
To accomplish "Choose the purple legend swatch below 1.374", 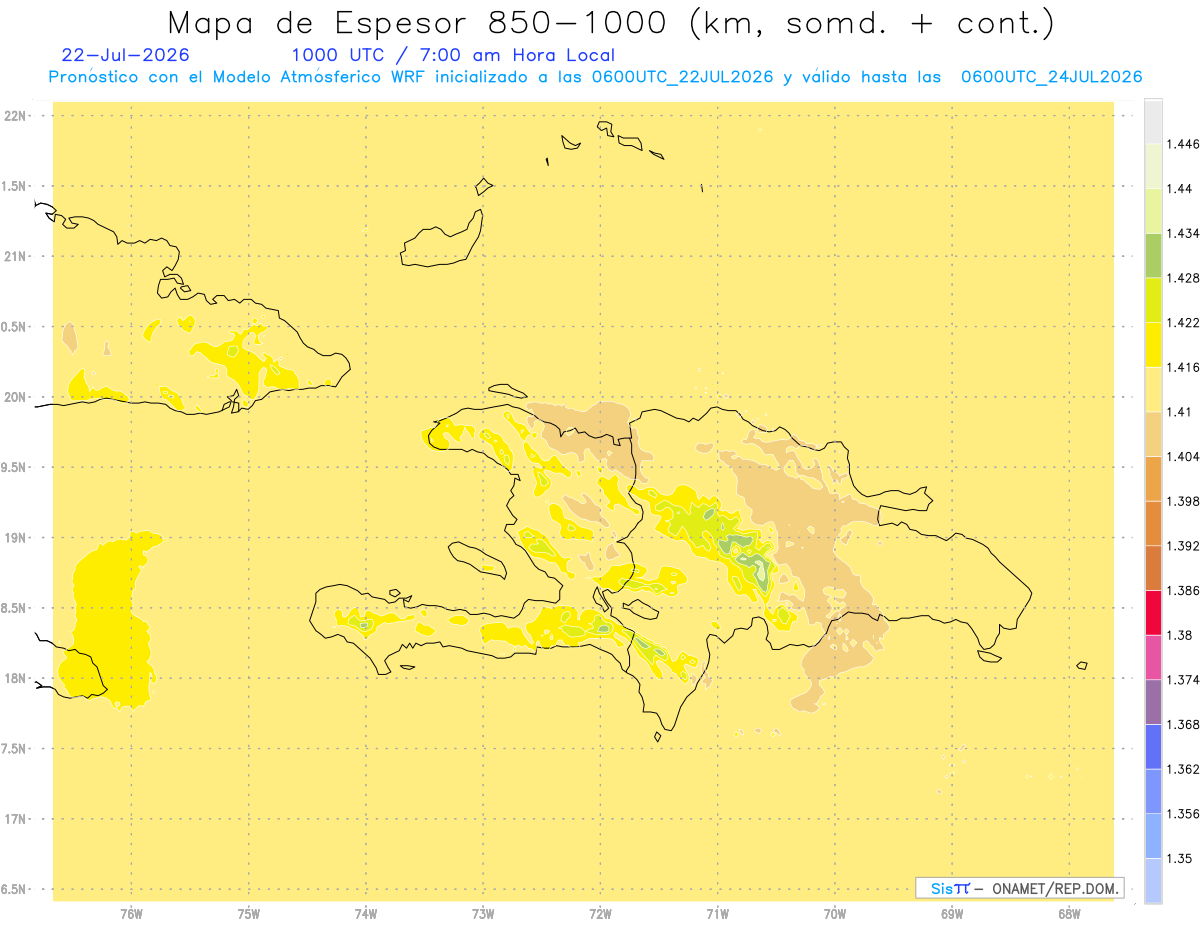I will coord(1153,702).
